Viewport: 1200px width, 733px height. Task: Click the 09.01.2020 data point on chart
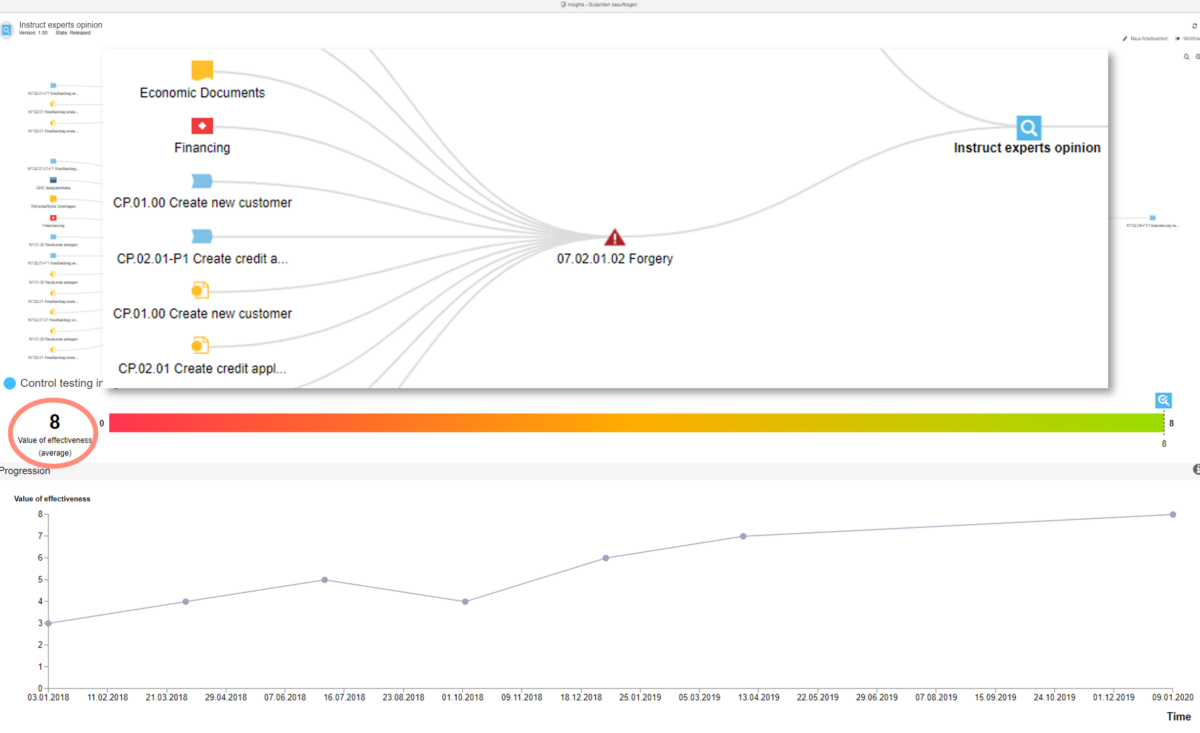[1172, 514]
